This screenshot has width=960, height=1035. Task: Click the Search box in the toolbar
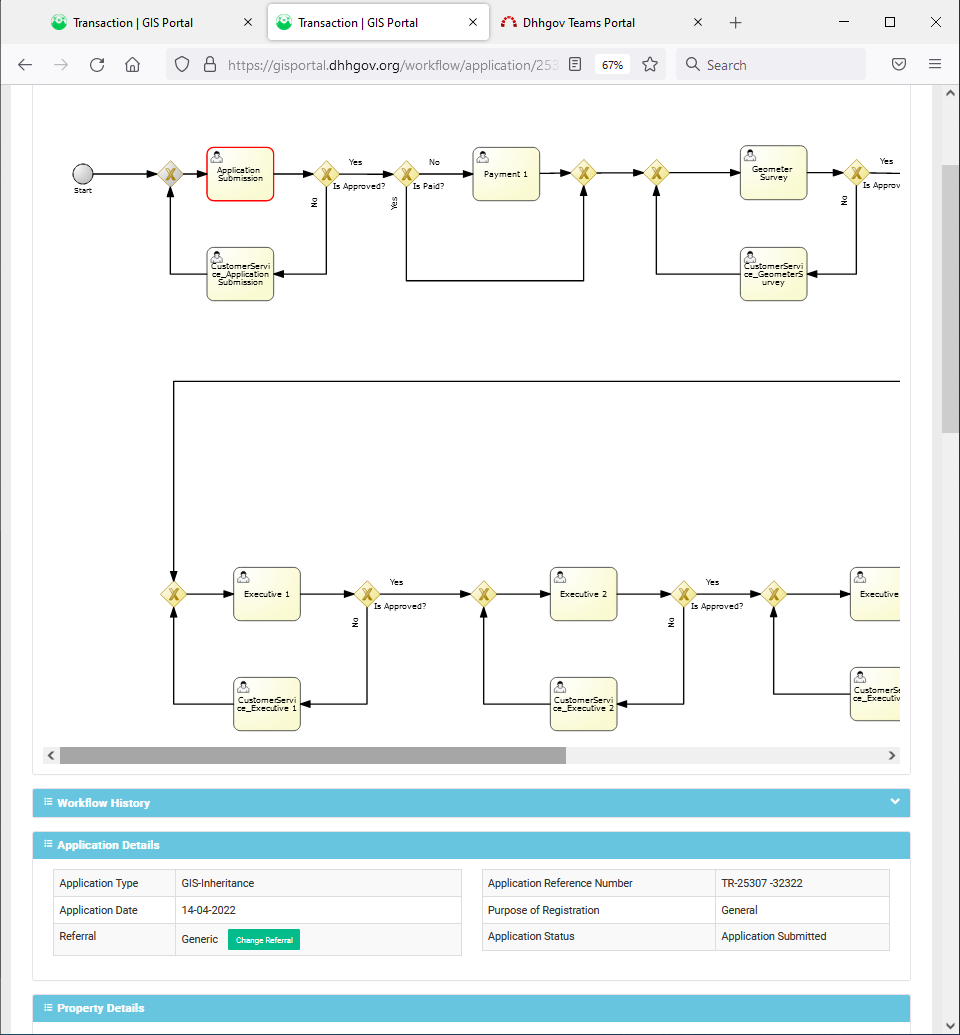(771, 65)
